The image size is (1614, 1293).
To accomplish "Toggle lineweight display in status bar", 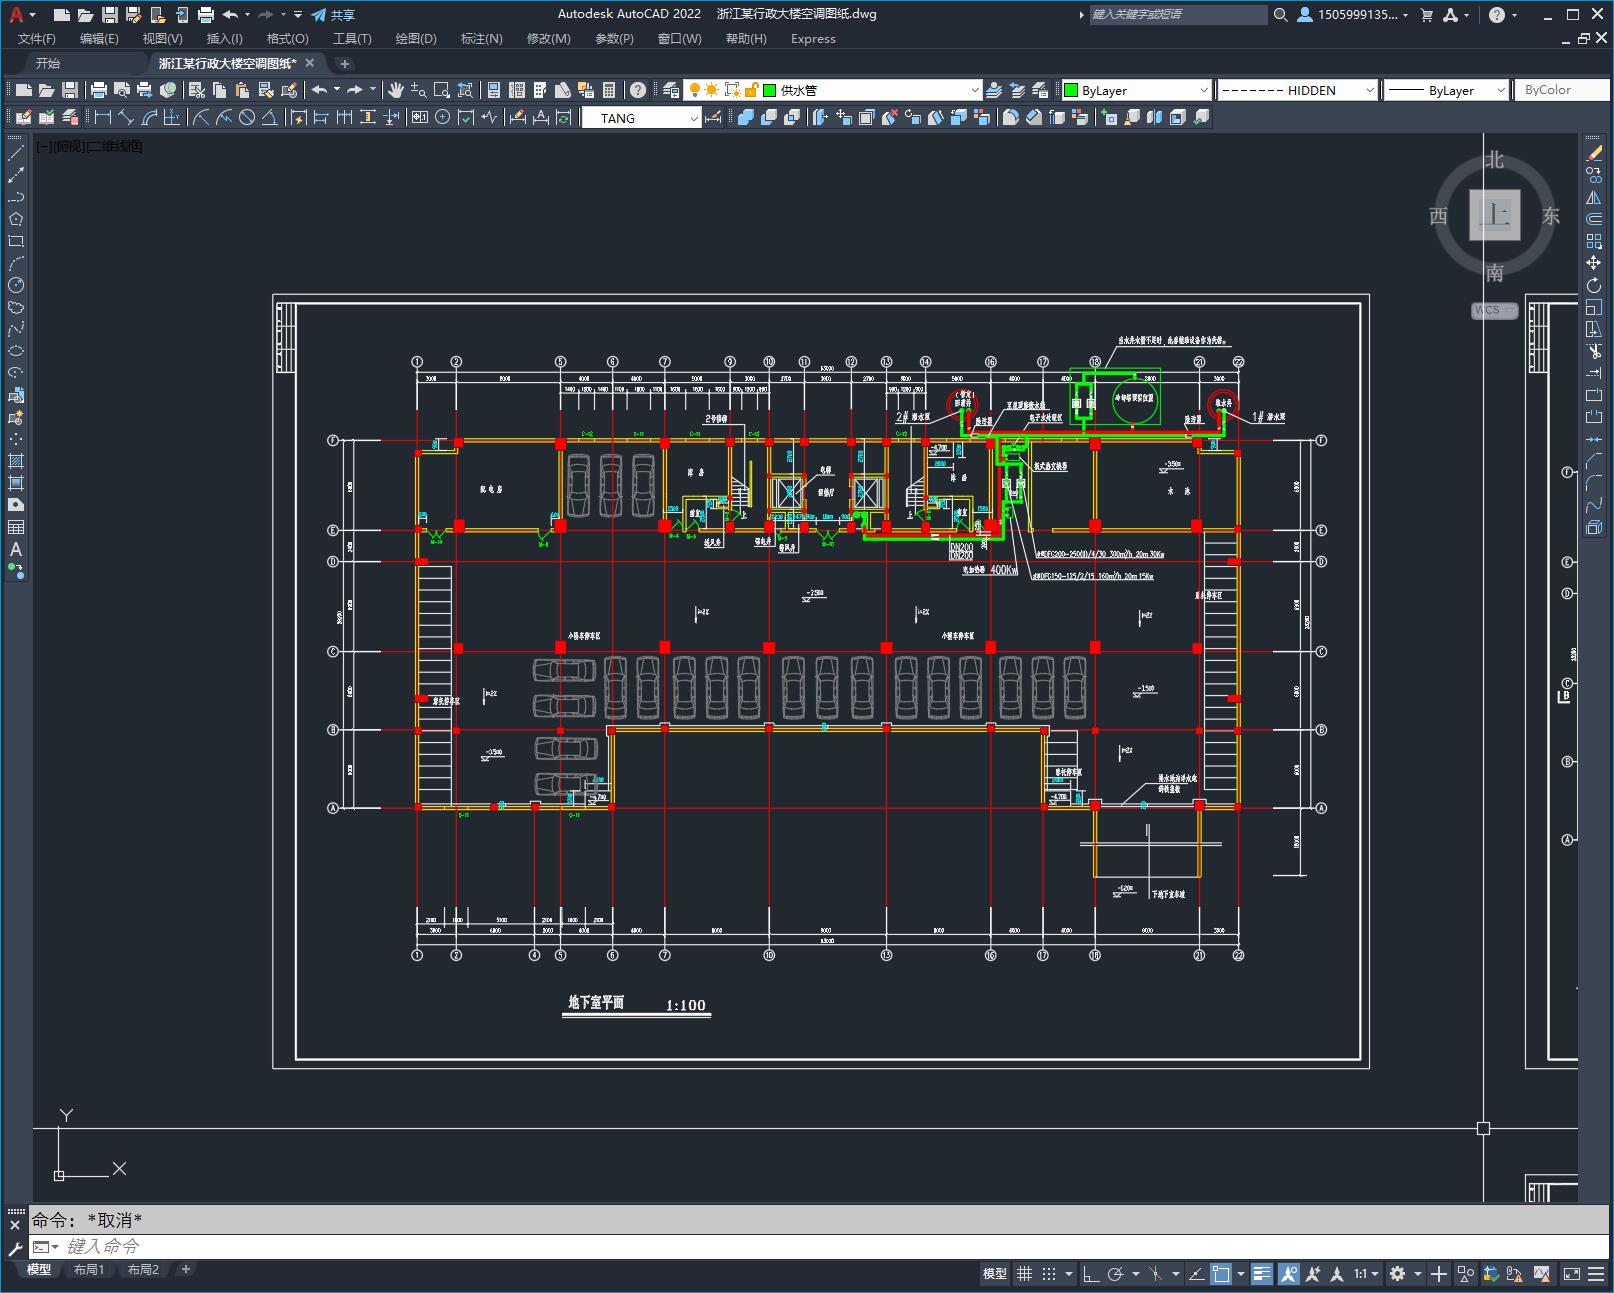I will (x=1262, y=1273).
